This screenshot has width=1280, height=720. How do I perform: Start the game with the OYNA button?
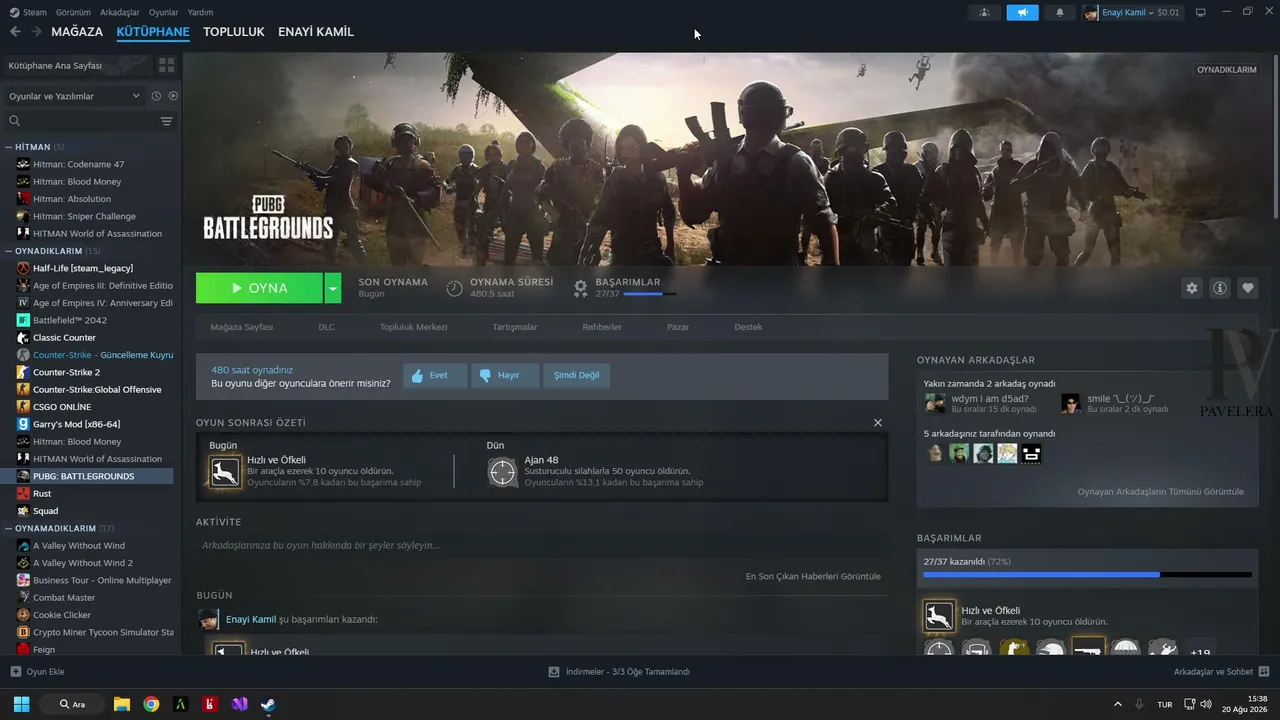(259, 288)
